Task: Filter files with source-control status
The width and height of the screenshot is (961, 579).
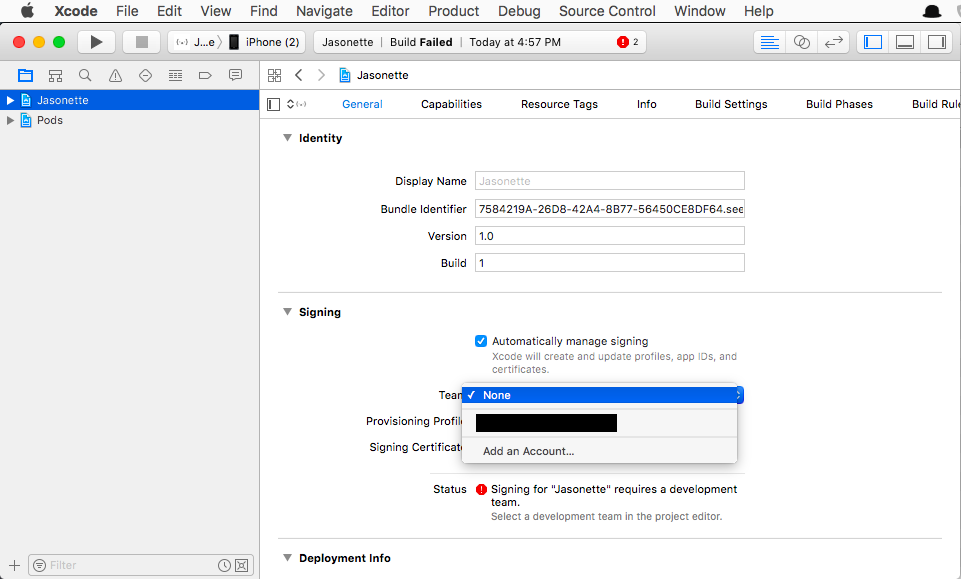Action: (x=241, y=566)
